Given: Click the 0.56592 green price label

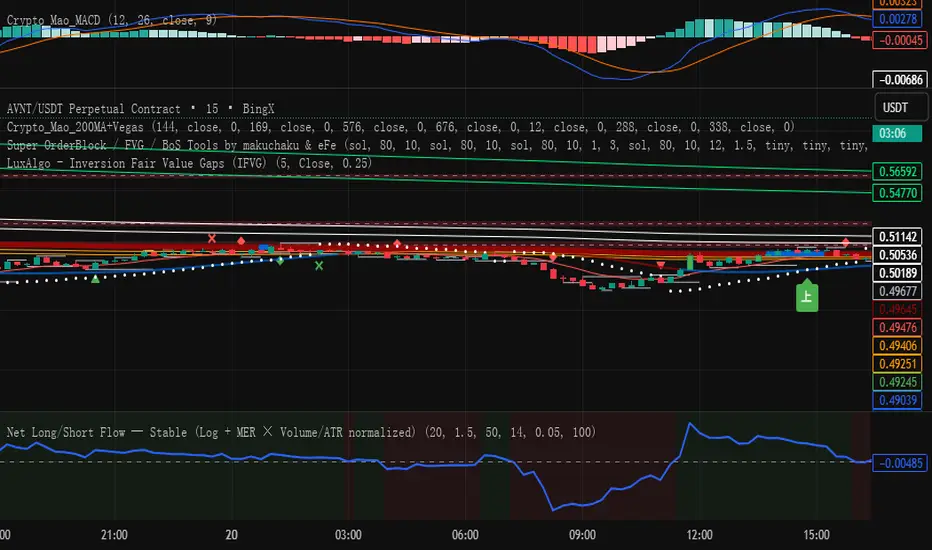Looking at the screenshot, I should [x=896, y=170].
